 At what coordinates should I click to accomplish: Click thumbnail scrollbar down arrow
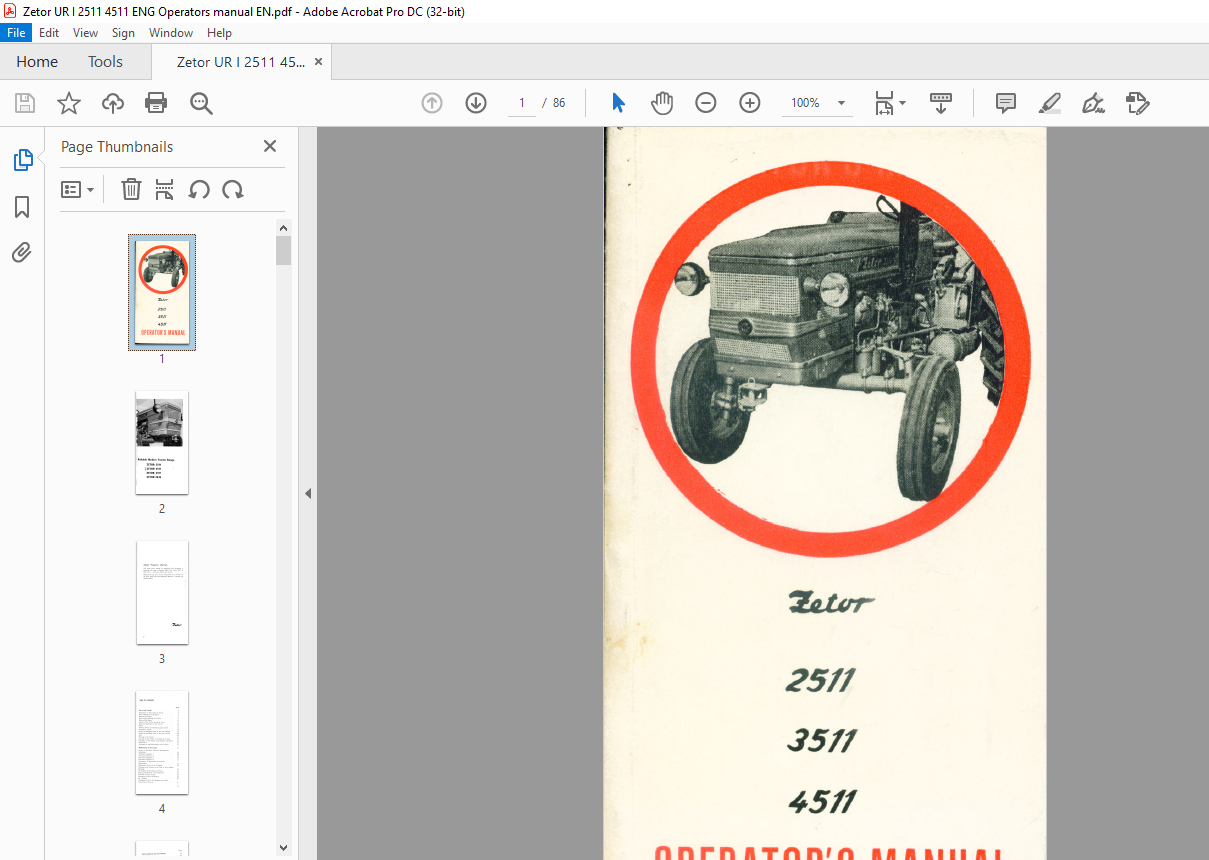coord(283,848)
